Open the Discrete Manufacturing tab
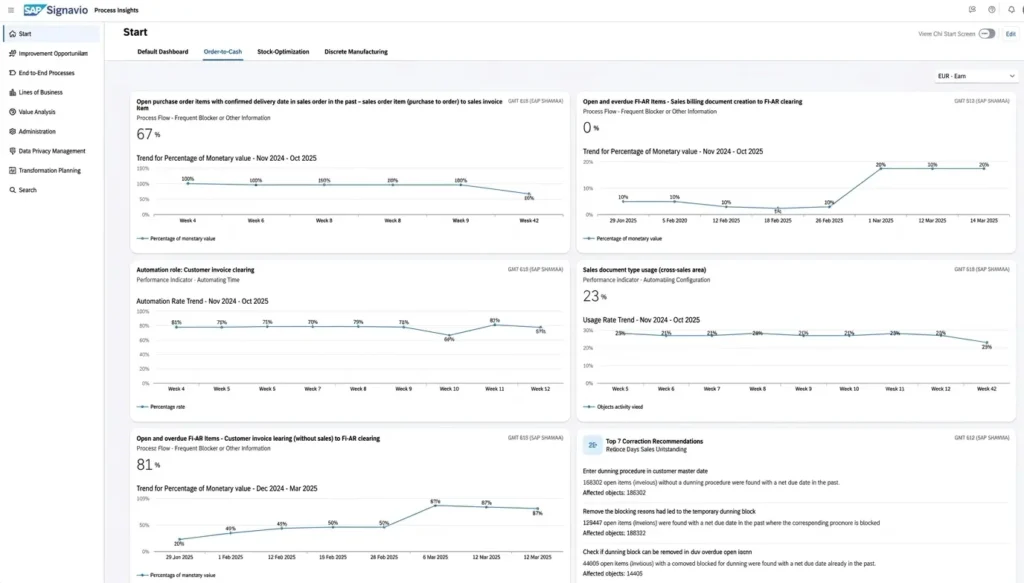 (x=356, y=52)
